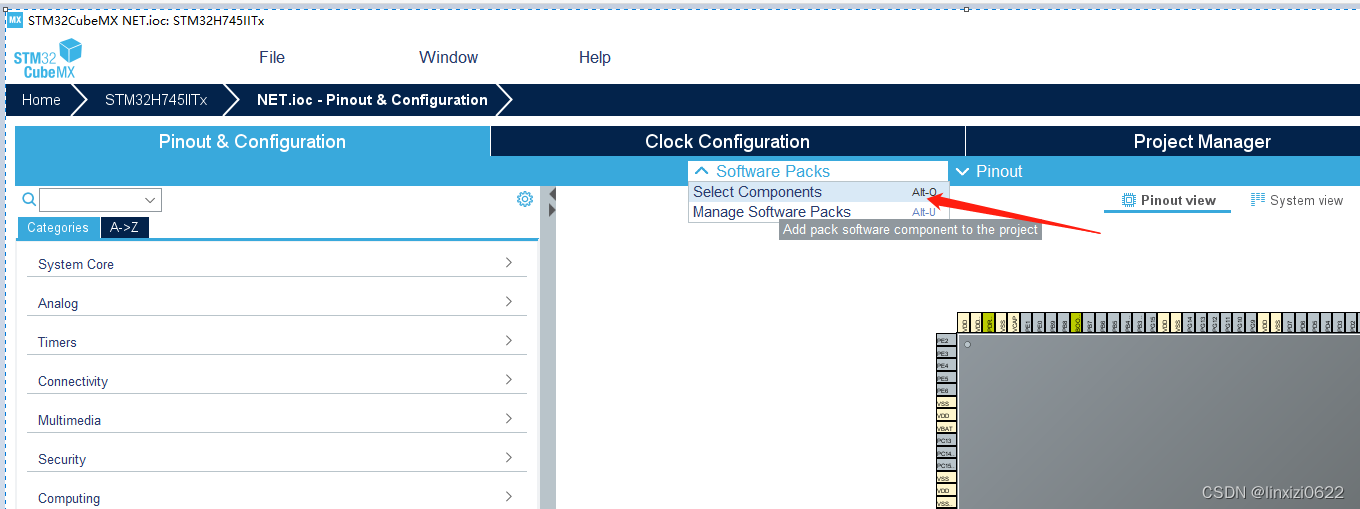Open the Window menu
Image resolution: width=1360 pixels, height=509 pixels.
tap(448, 58)
